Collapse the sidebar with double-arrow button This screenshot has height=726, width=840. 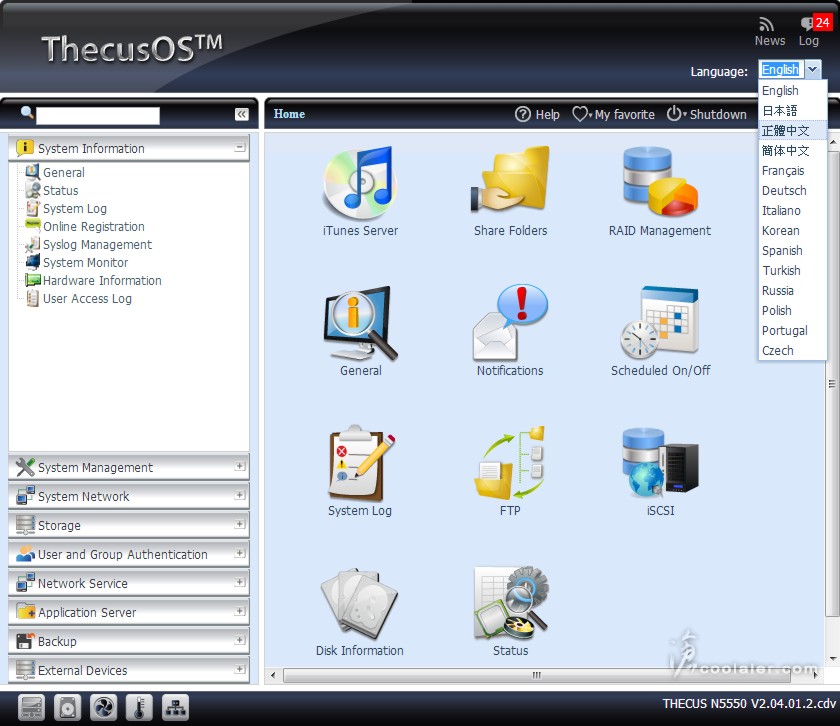tap(242, 114)
